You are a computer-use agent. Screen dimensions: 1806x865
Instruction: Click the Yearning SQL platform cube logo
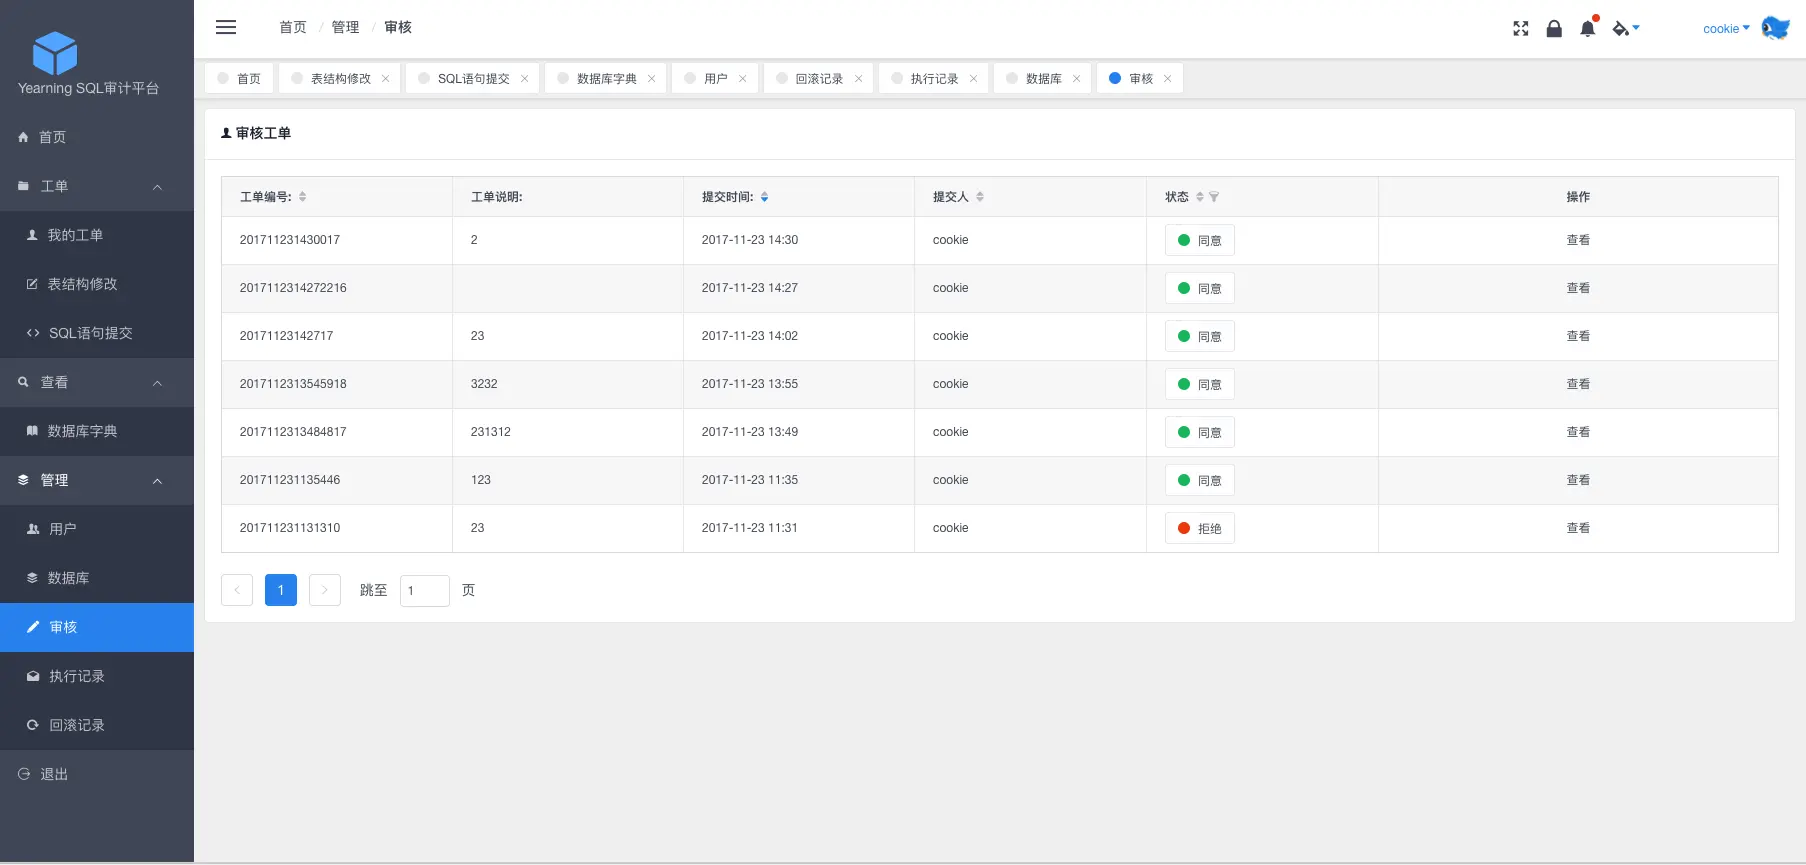[55, 53]
